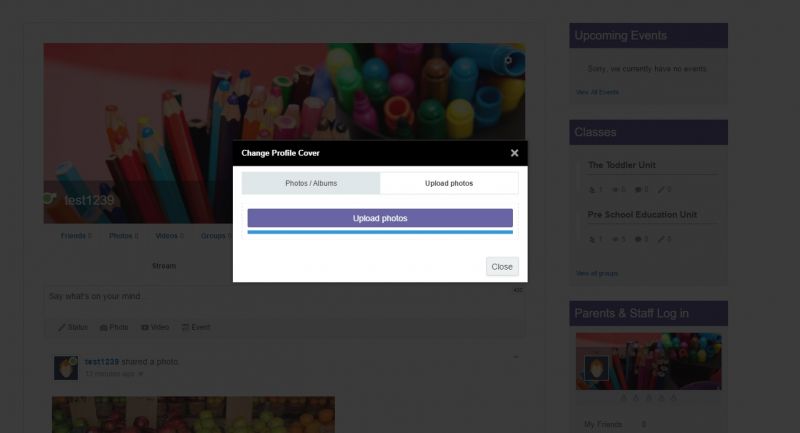The image size is (800, 433).
Task: Click test1239 avatar beside shared photo post
Action: pos(66,368)
